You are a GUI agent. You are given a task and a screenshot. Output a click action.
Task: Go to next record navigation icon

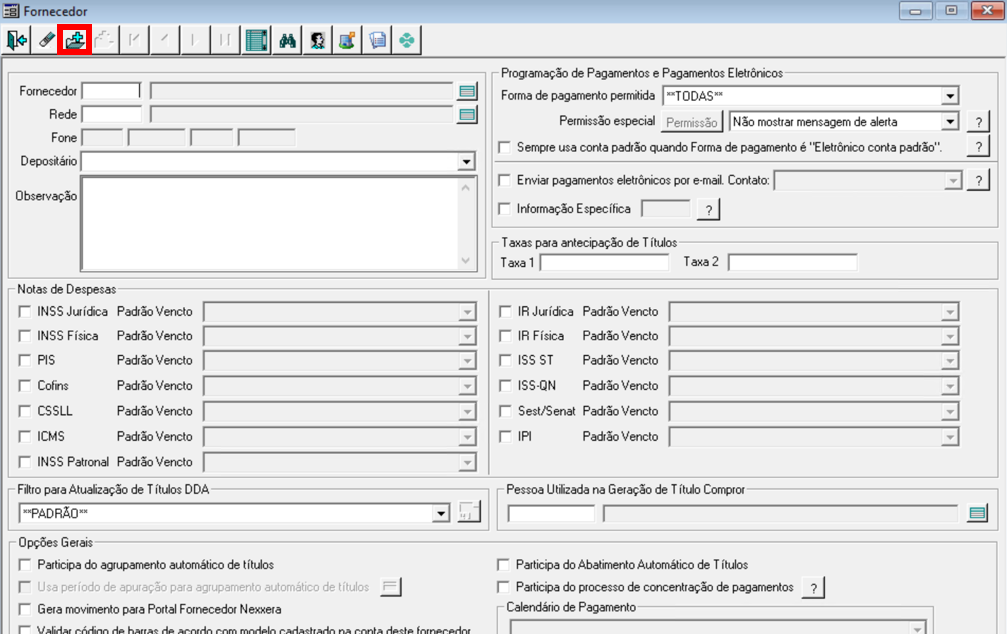[194, 40]
